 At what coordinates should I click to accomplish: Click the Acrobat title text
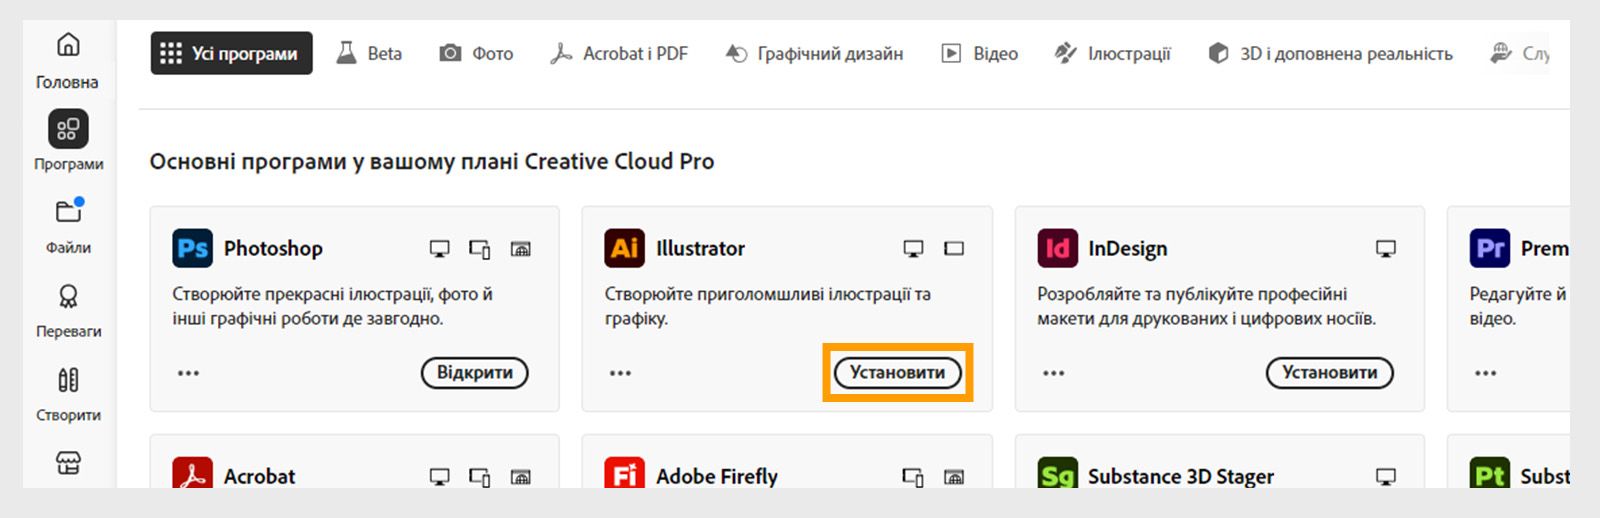point(259,476)
